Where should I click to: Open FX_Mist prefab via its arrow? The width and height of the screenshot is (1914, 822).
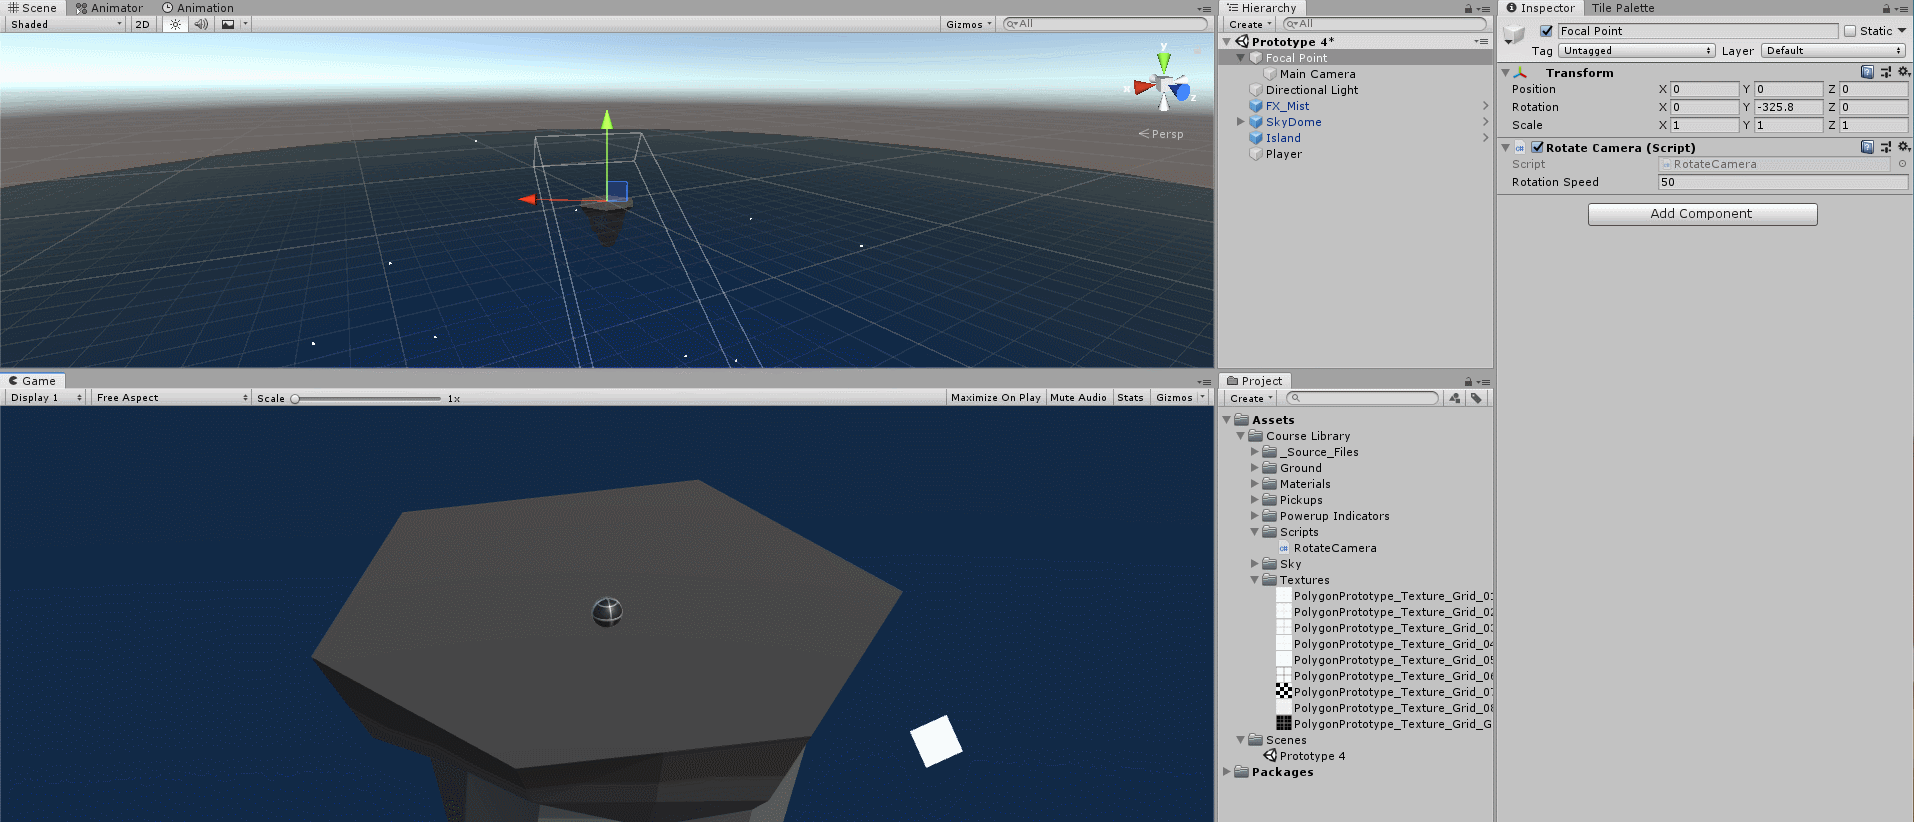pos(1486,106)
